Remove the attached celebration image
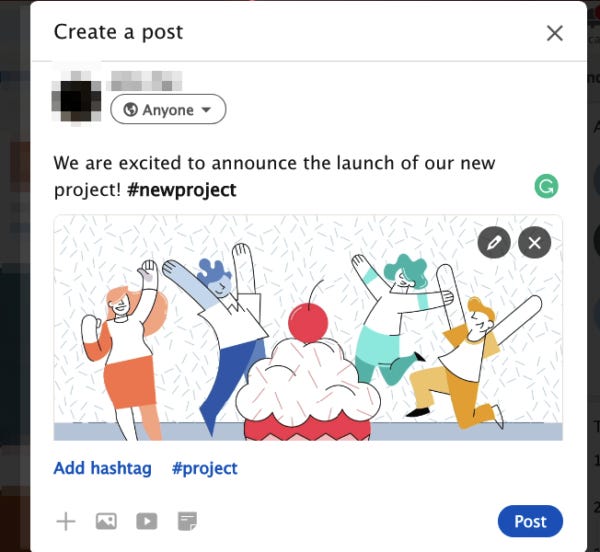 click(535, 243)
